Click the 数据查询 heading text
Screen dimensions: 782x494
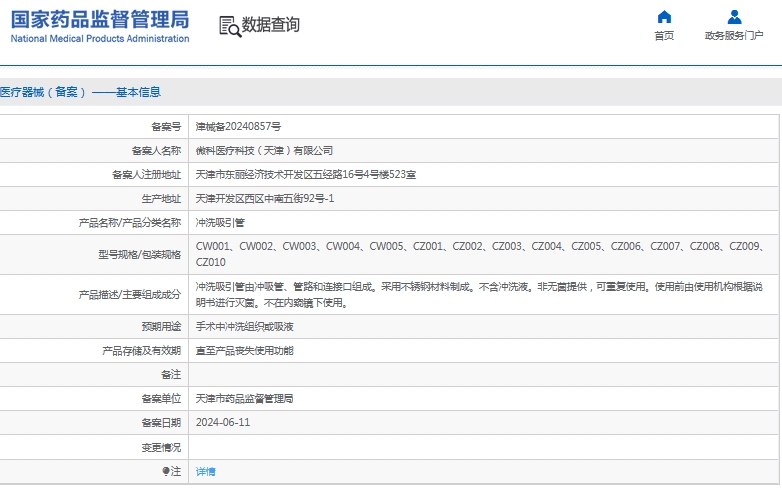pos(270,24)
